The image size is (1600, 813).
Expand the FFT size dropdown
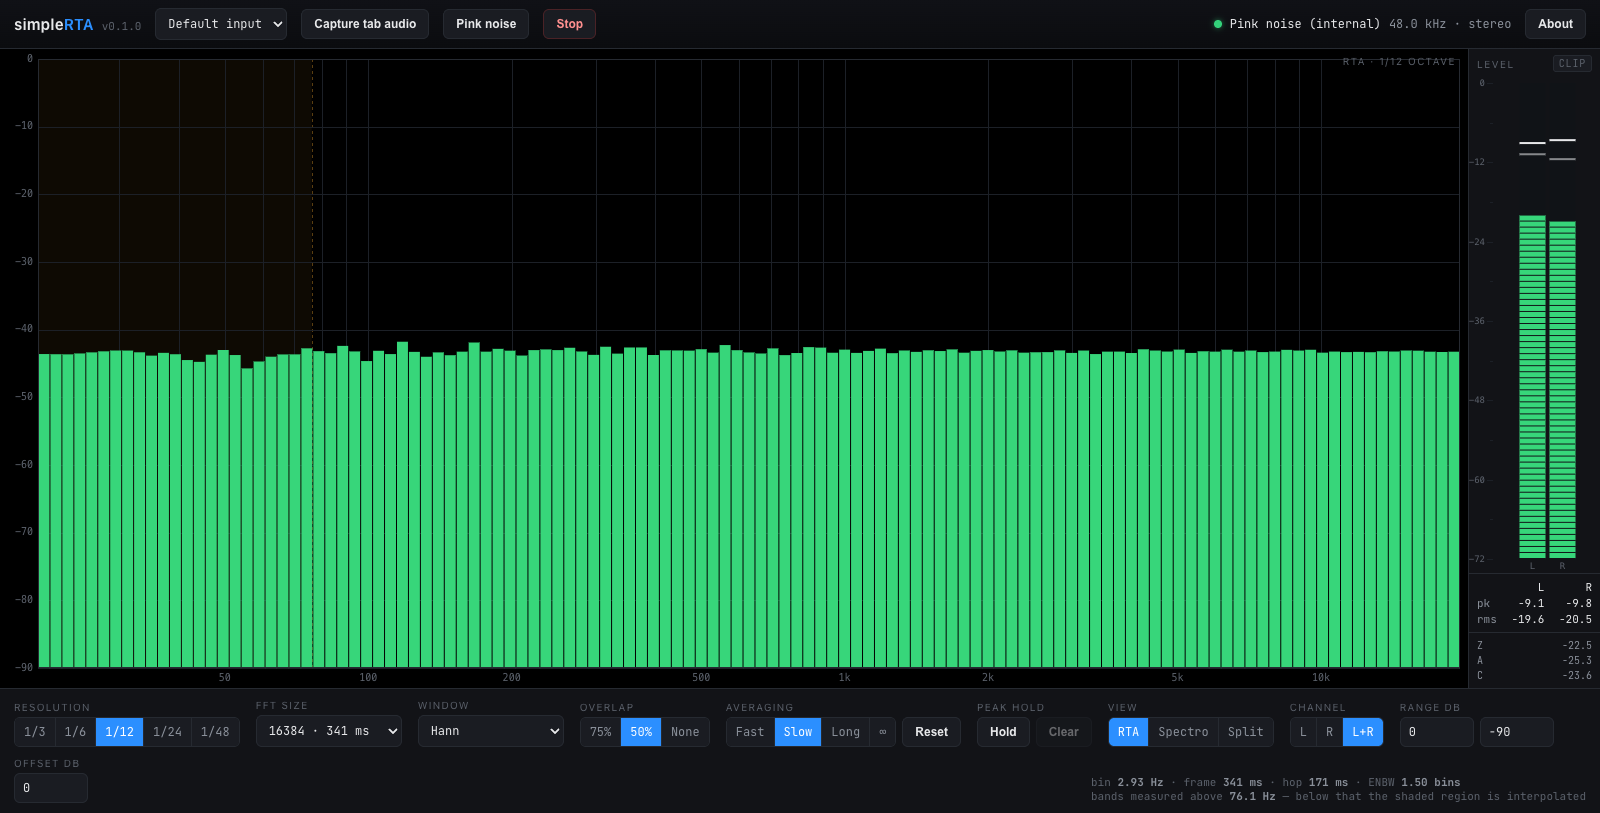coord(329,731)
